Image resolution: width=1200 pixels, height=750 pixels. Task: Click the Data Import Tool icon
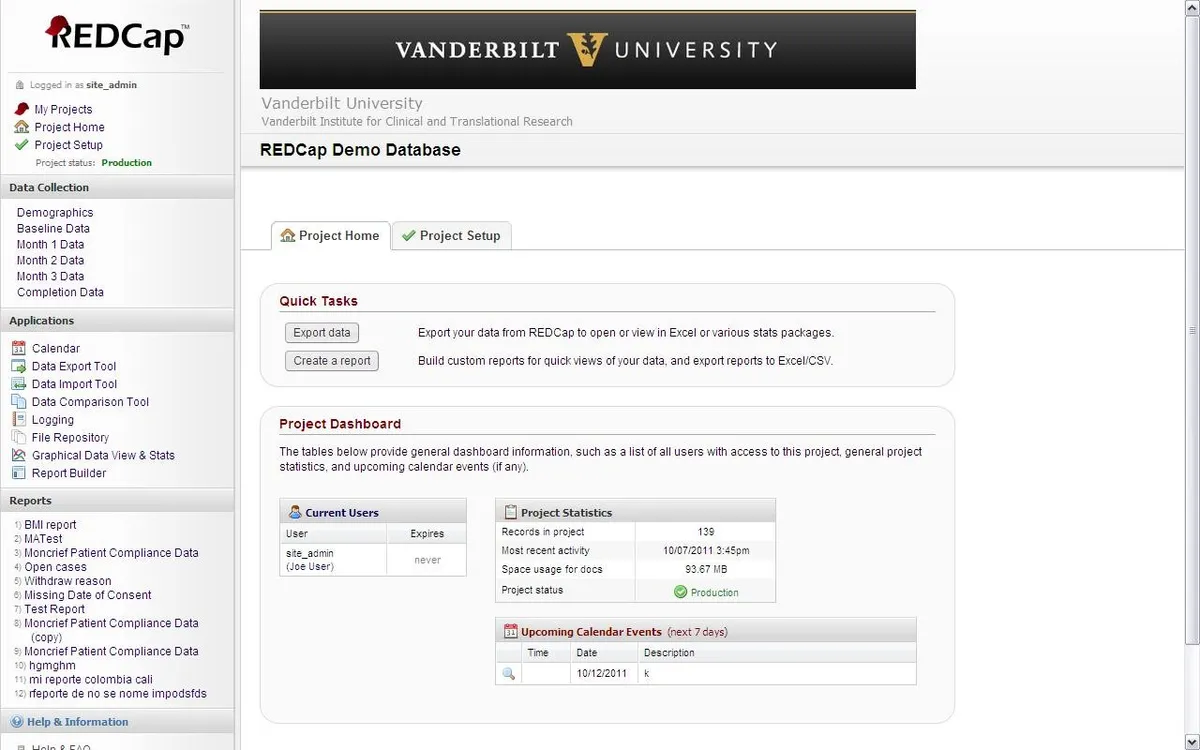19,384
